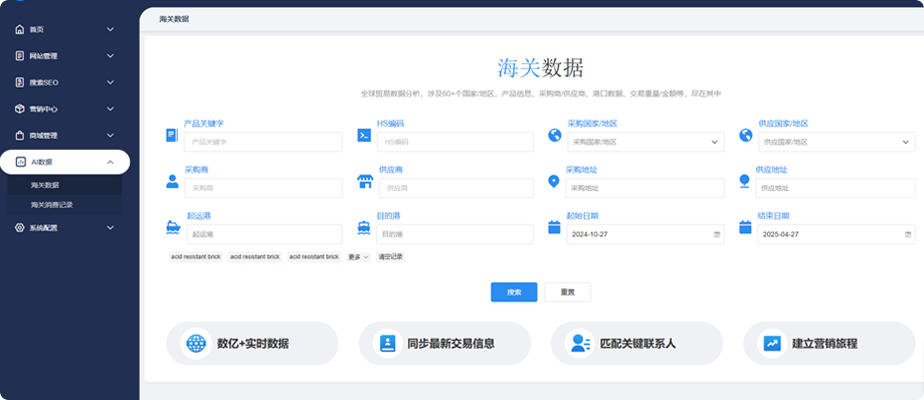Expand the 更多 search history dropdown

(359, 257)
